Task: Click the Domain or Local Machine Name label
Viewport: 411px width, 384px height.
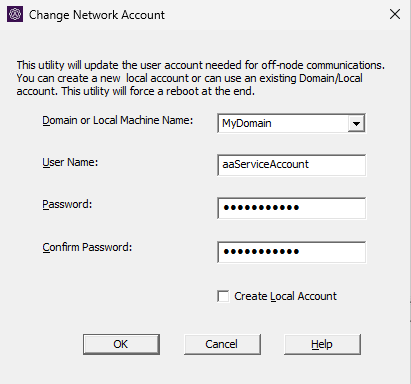Action: (x=117, y=120)
